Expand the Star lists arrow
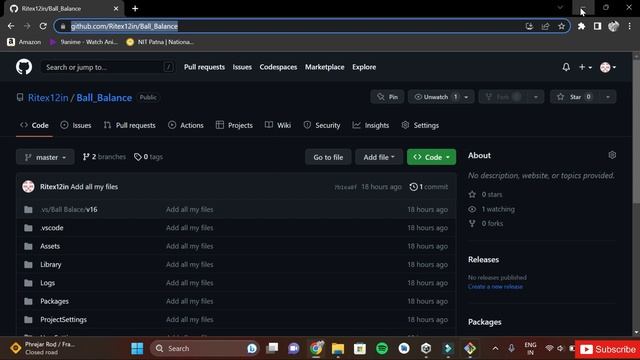 [608, 97]
